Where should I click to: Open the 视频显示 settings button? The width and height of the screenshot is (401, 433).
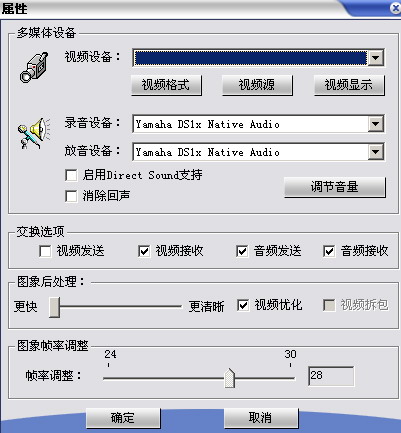coord(349,85)
